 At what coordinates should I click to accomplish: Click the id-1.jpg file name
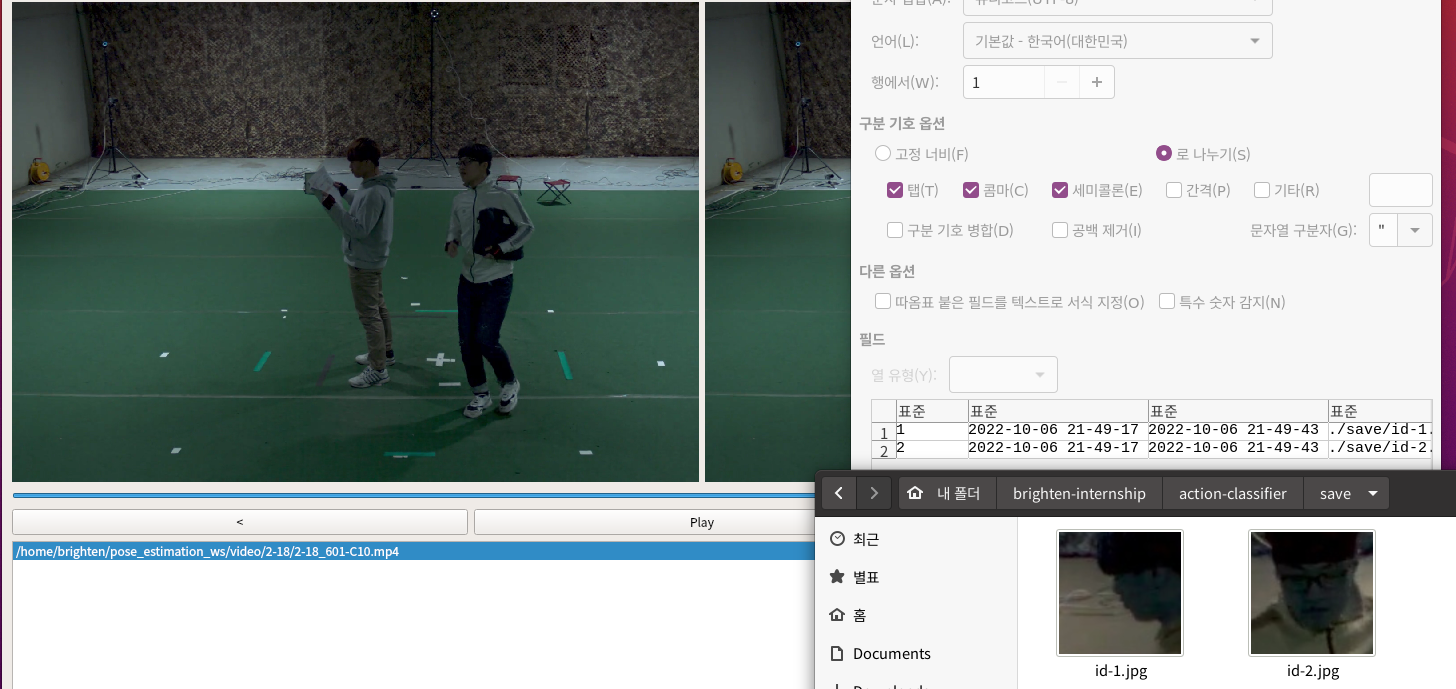pos(1120,671)
